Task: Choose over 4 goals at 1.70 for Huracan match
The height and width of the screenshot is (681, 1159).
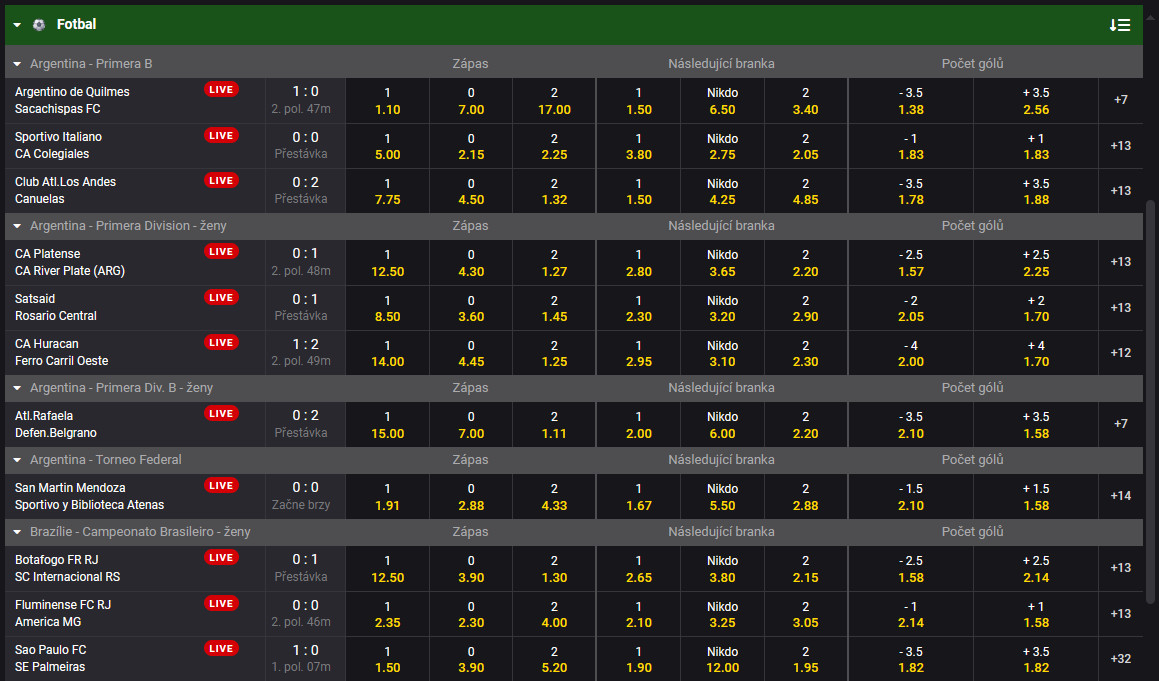Action: tap(1036, 353)
